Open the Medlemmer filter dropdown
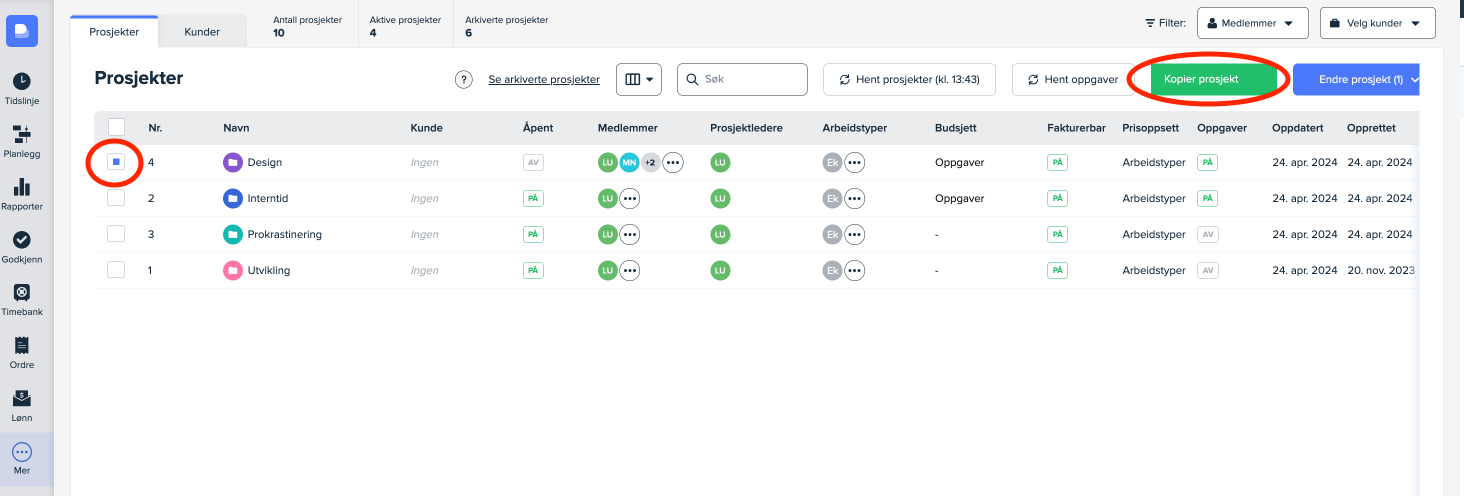The image size is (1464, 496). 1251,23
